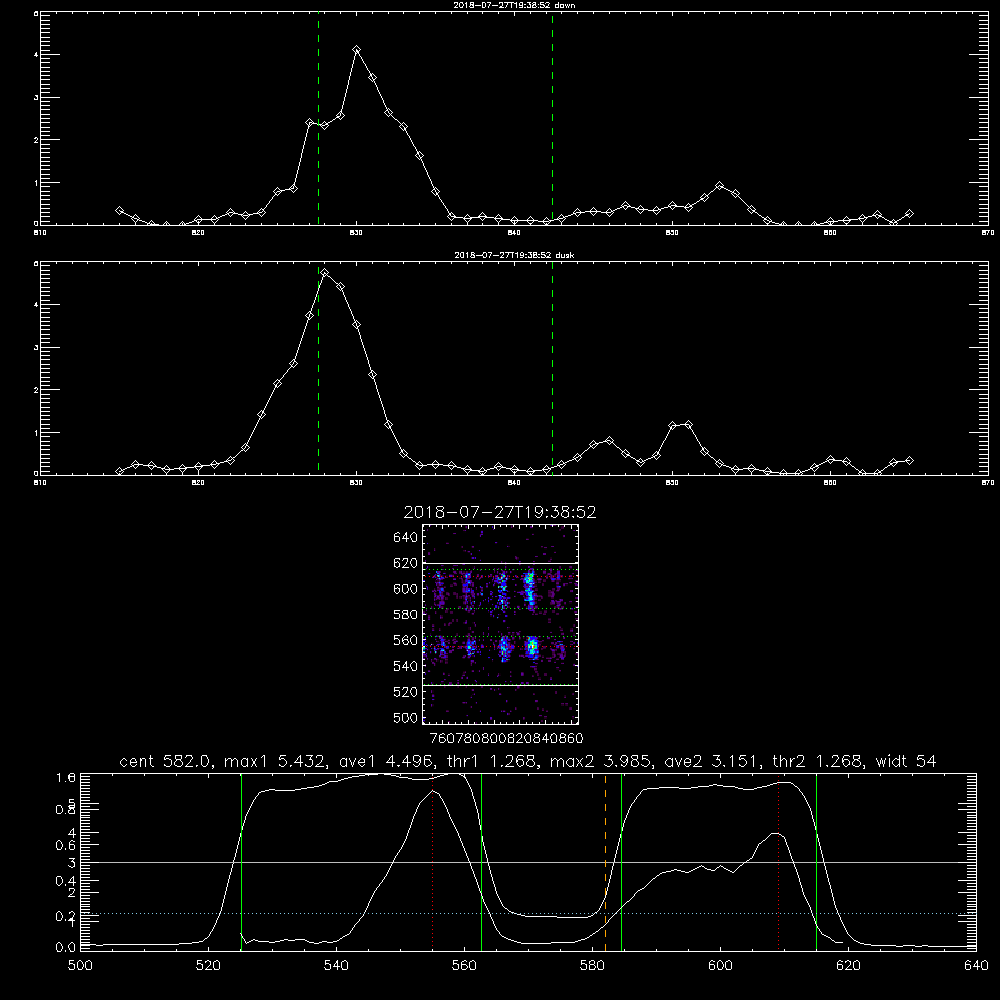Click the solid green line right of orange dashed line
1000x1000 pixels.
pos(621,861)
